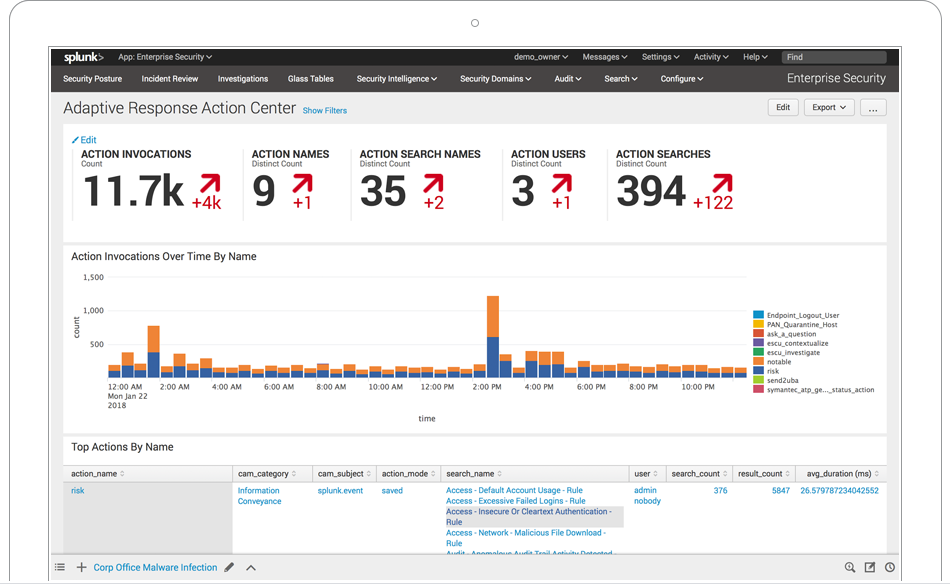The height and width of the screenshot is (584, 950).
Task: Expand the Security Intelligence menu
Action: point(396,79)
